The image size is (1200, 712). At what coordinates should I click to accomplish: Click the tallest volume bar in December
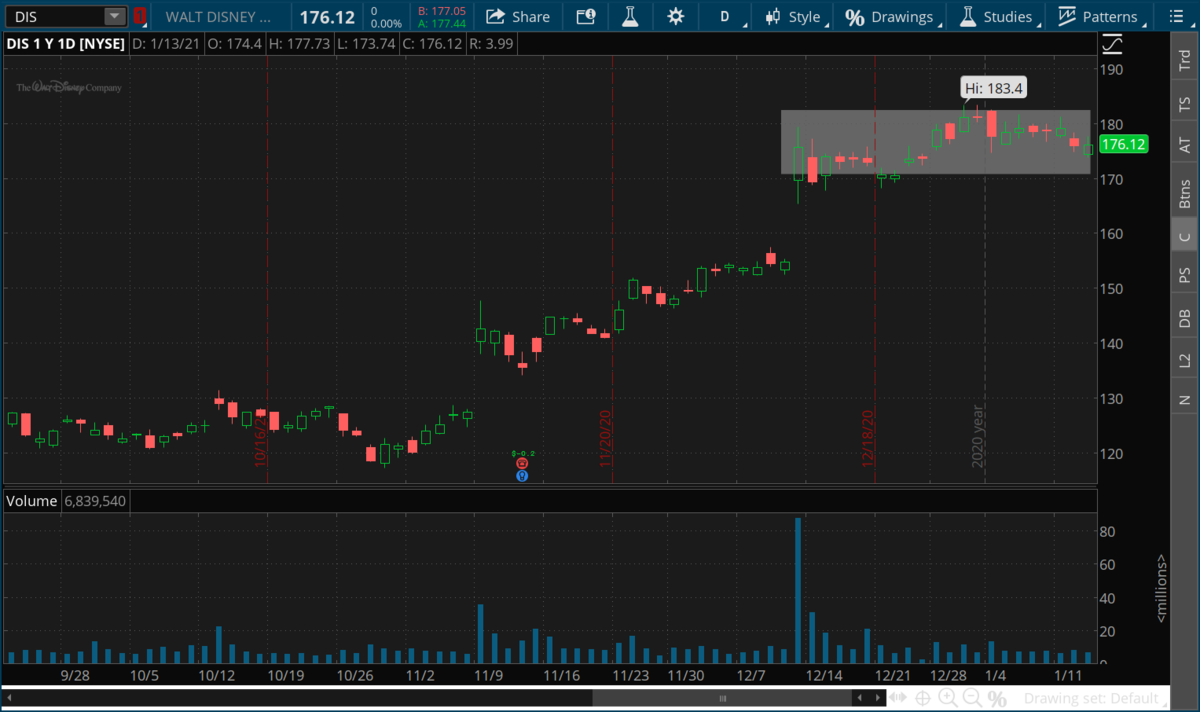point(798,590)
